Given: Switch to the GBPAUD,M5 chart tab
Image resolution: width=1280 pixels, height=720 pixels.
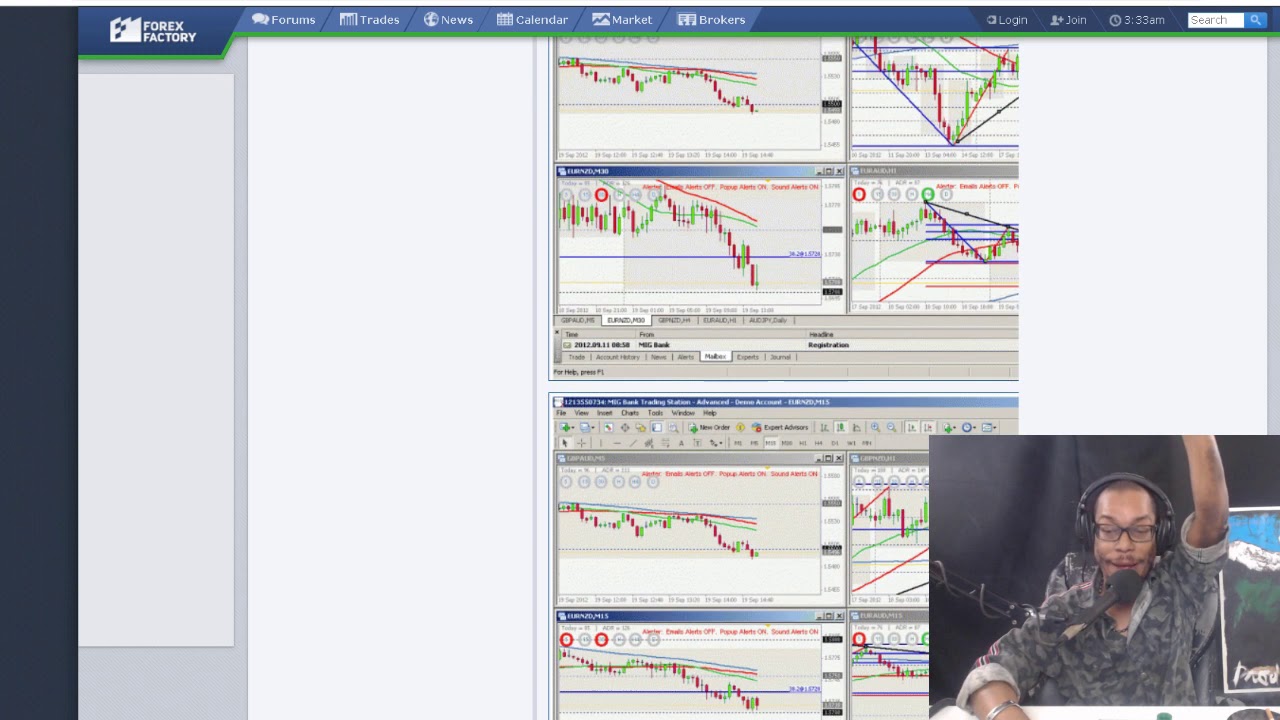Looking at the screenshot, I should [579, 320].
